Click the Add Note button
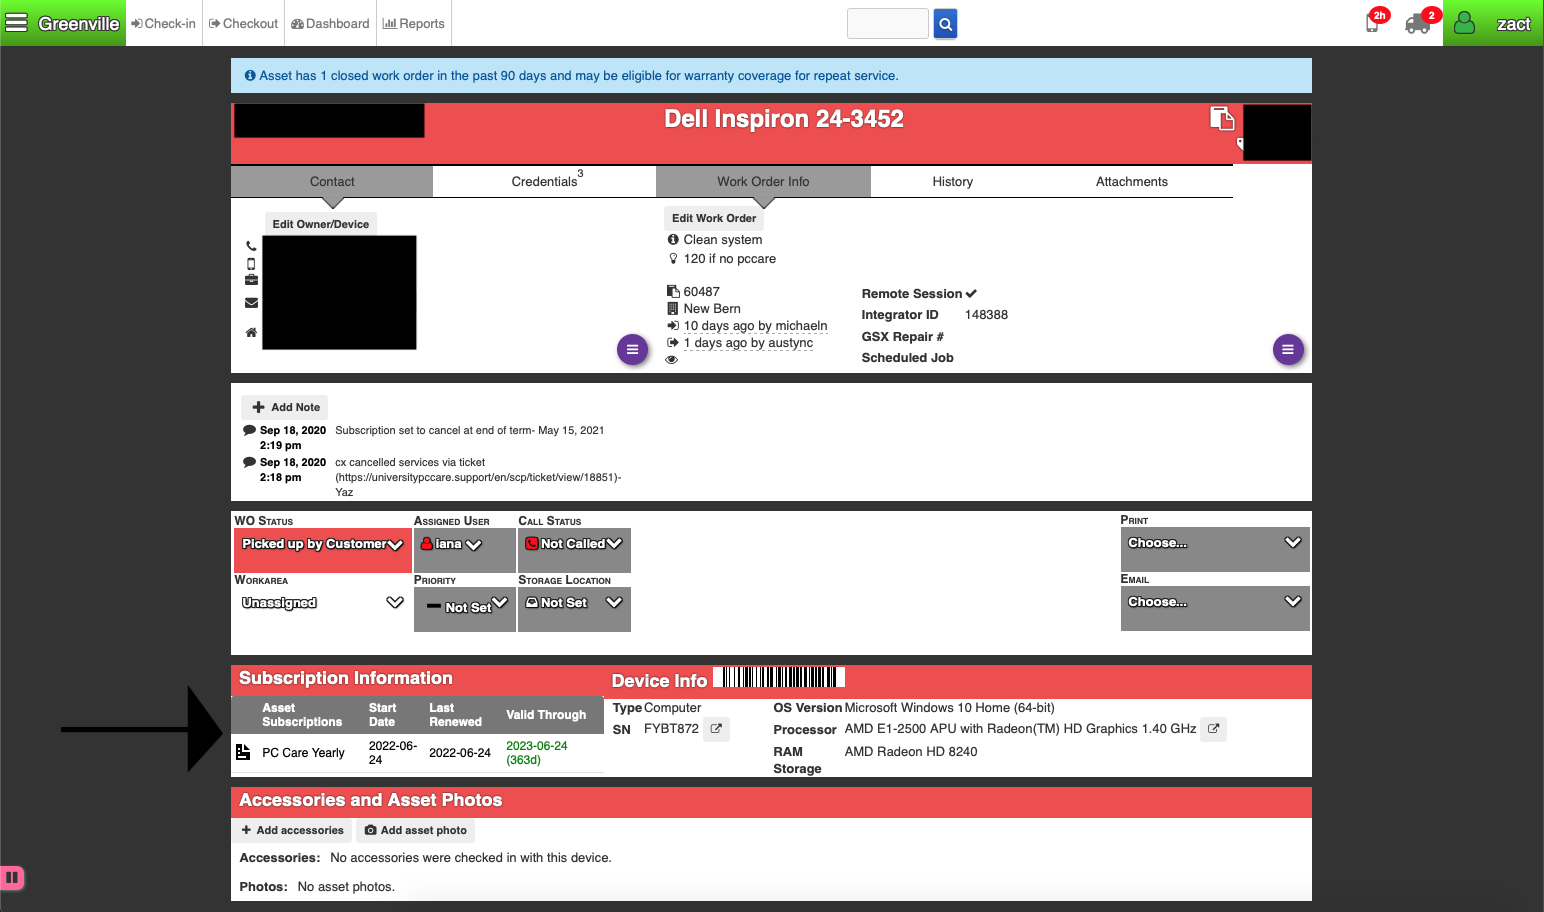The image size is (1544, 912). point(285,407)
